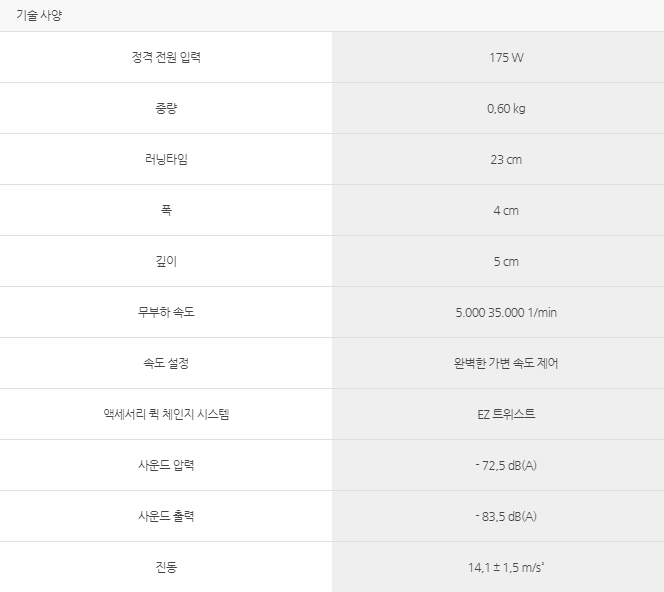664x592 pixels.
Task: Click the EZ 트위스트 value
Action: click(506, 414)
